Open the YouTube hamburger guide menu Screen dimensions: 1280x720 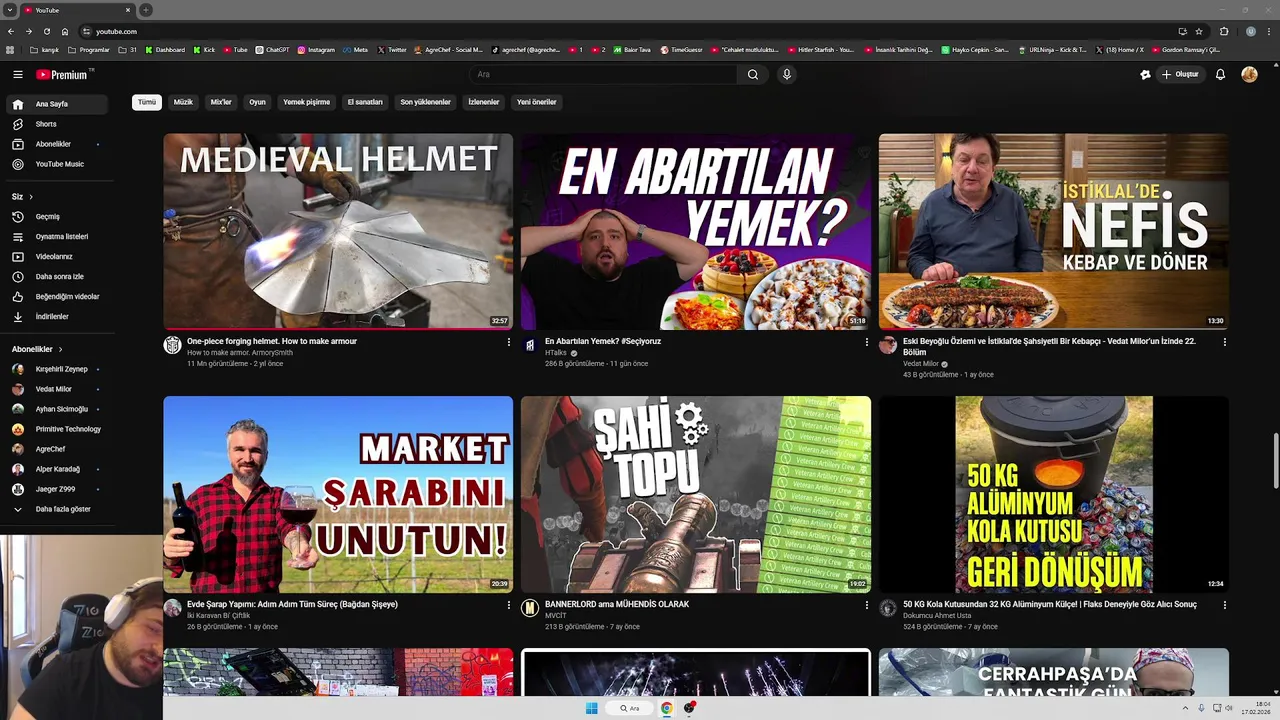17,74
